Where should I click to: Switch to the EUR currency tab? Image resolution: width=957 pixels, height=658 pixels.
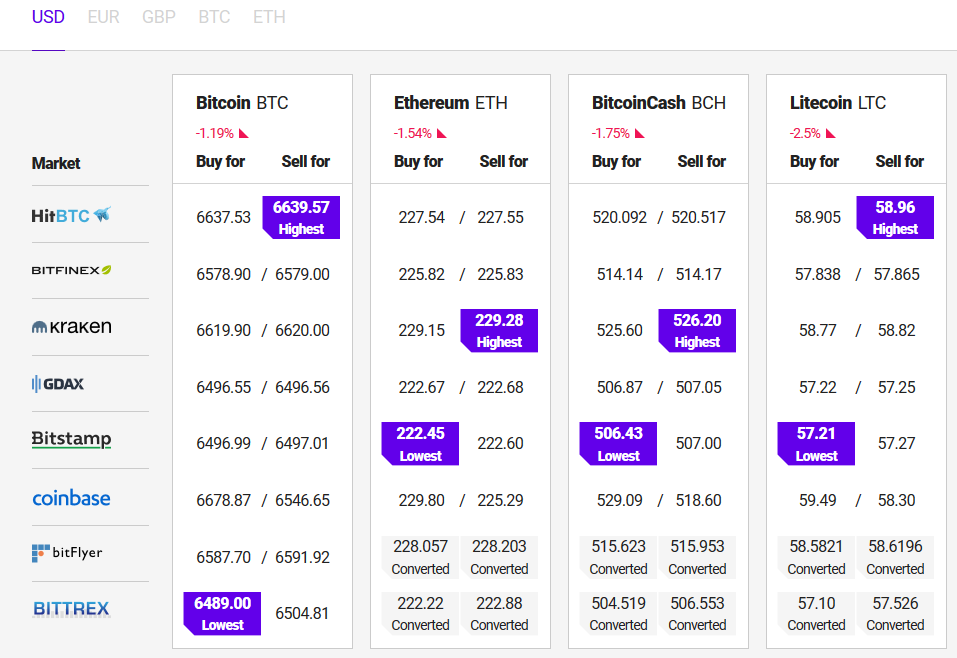click(x=103, y=17)
